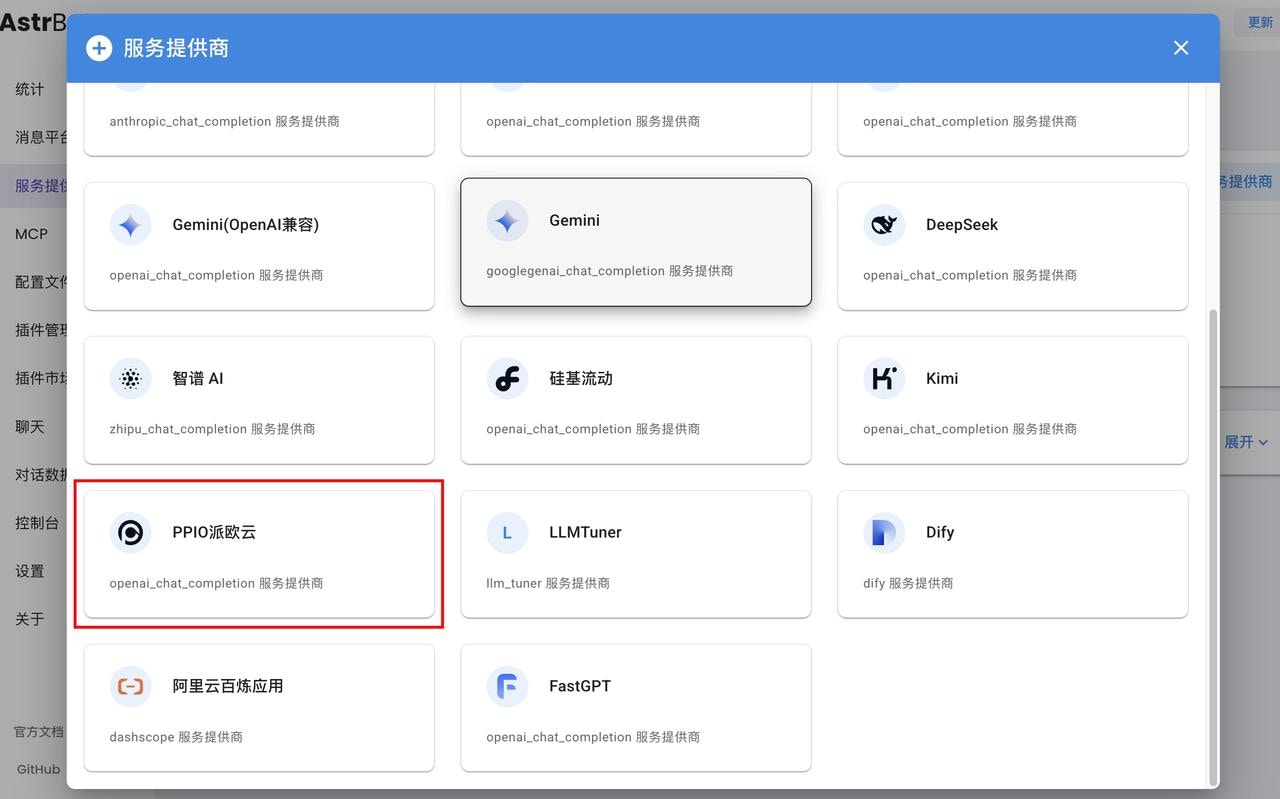Open 统计 in the background sidebar
1280x799 pixels.
(30, 89)
